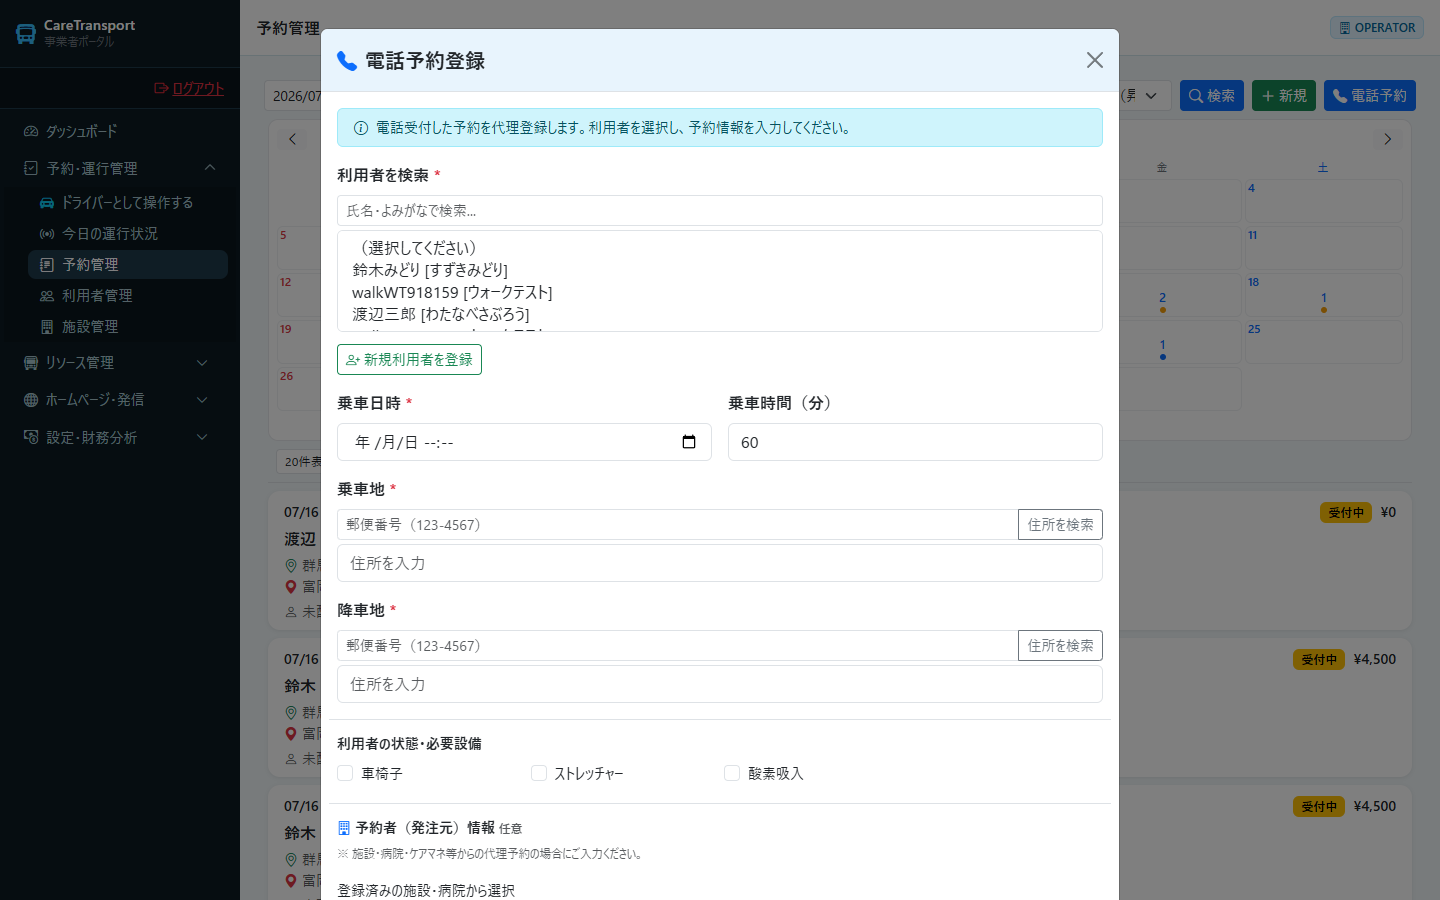Select 渡辺三郎 in user list
Image resolution: width=1440 pixels, height=900 pixels.
tap(441, 314)
